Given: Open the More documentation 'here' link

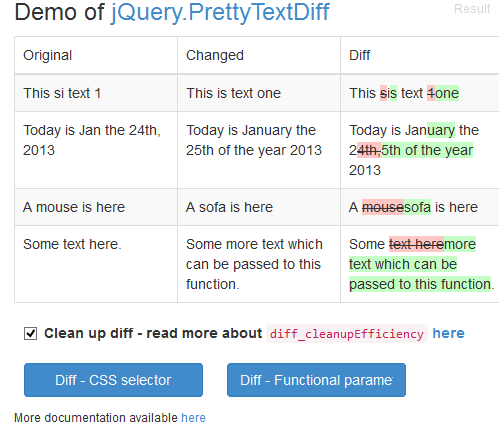Looking at the screenshot, I should tap(193, 418).
